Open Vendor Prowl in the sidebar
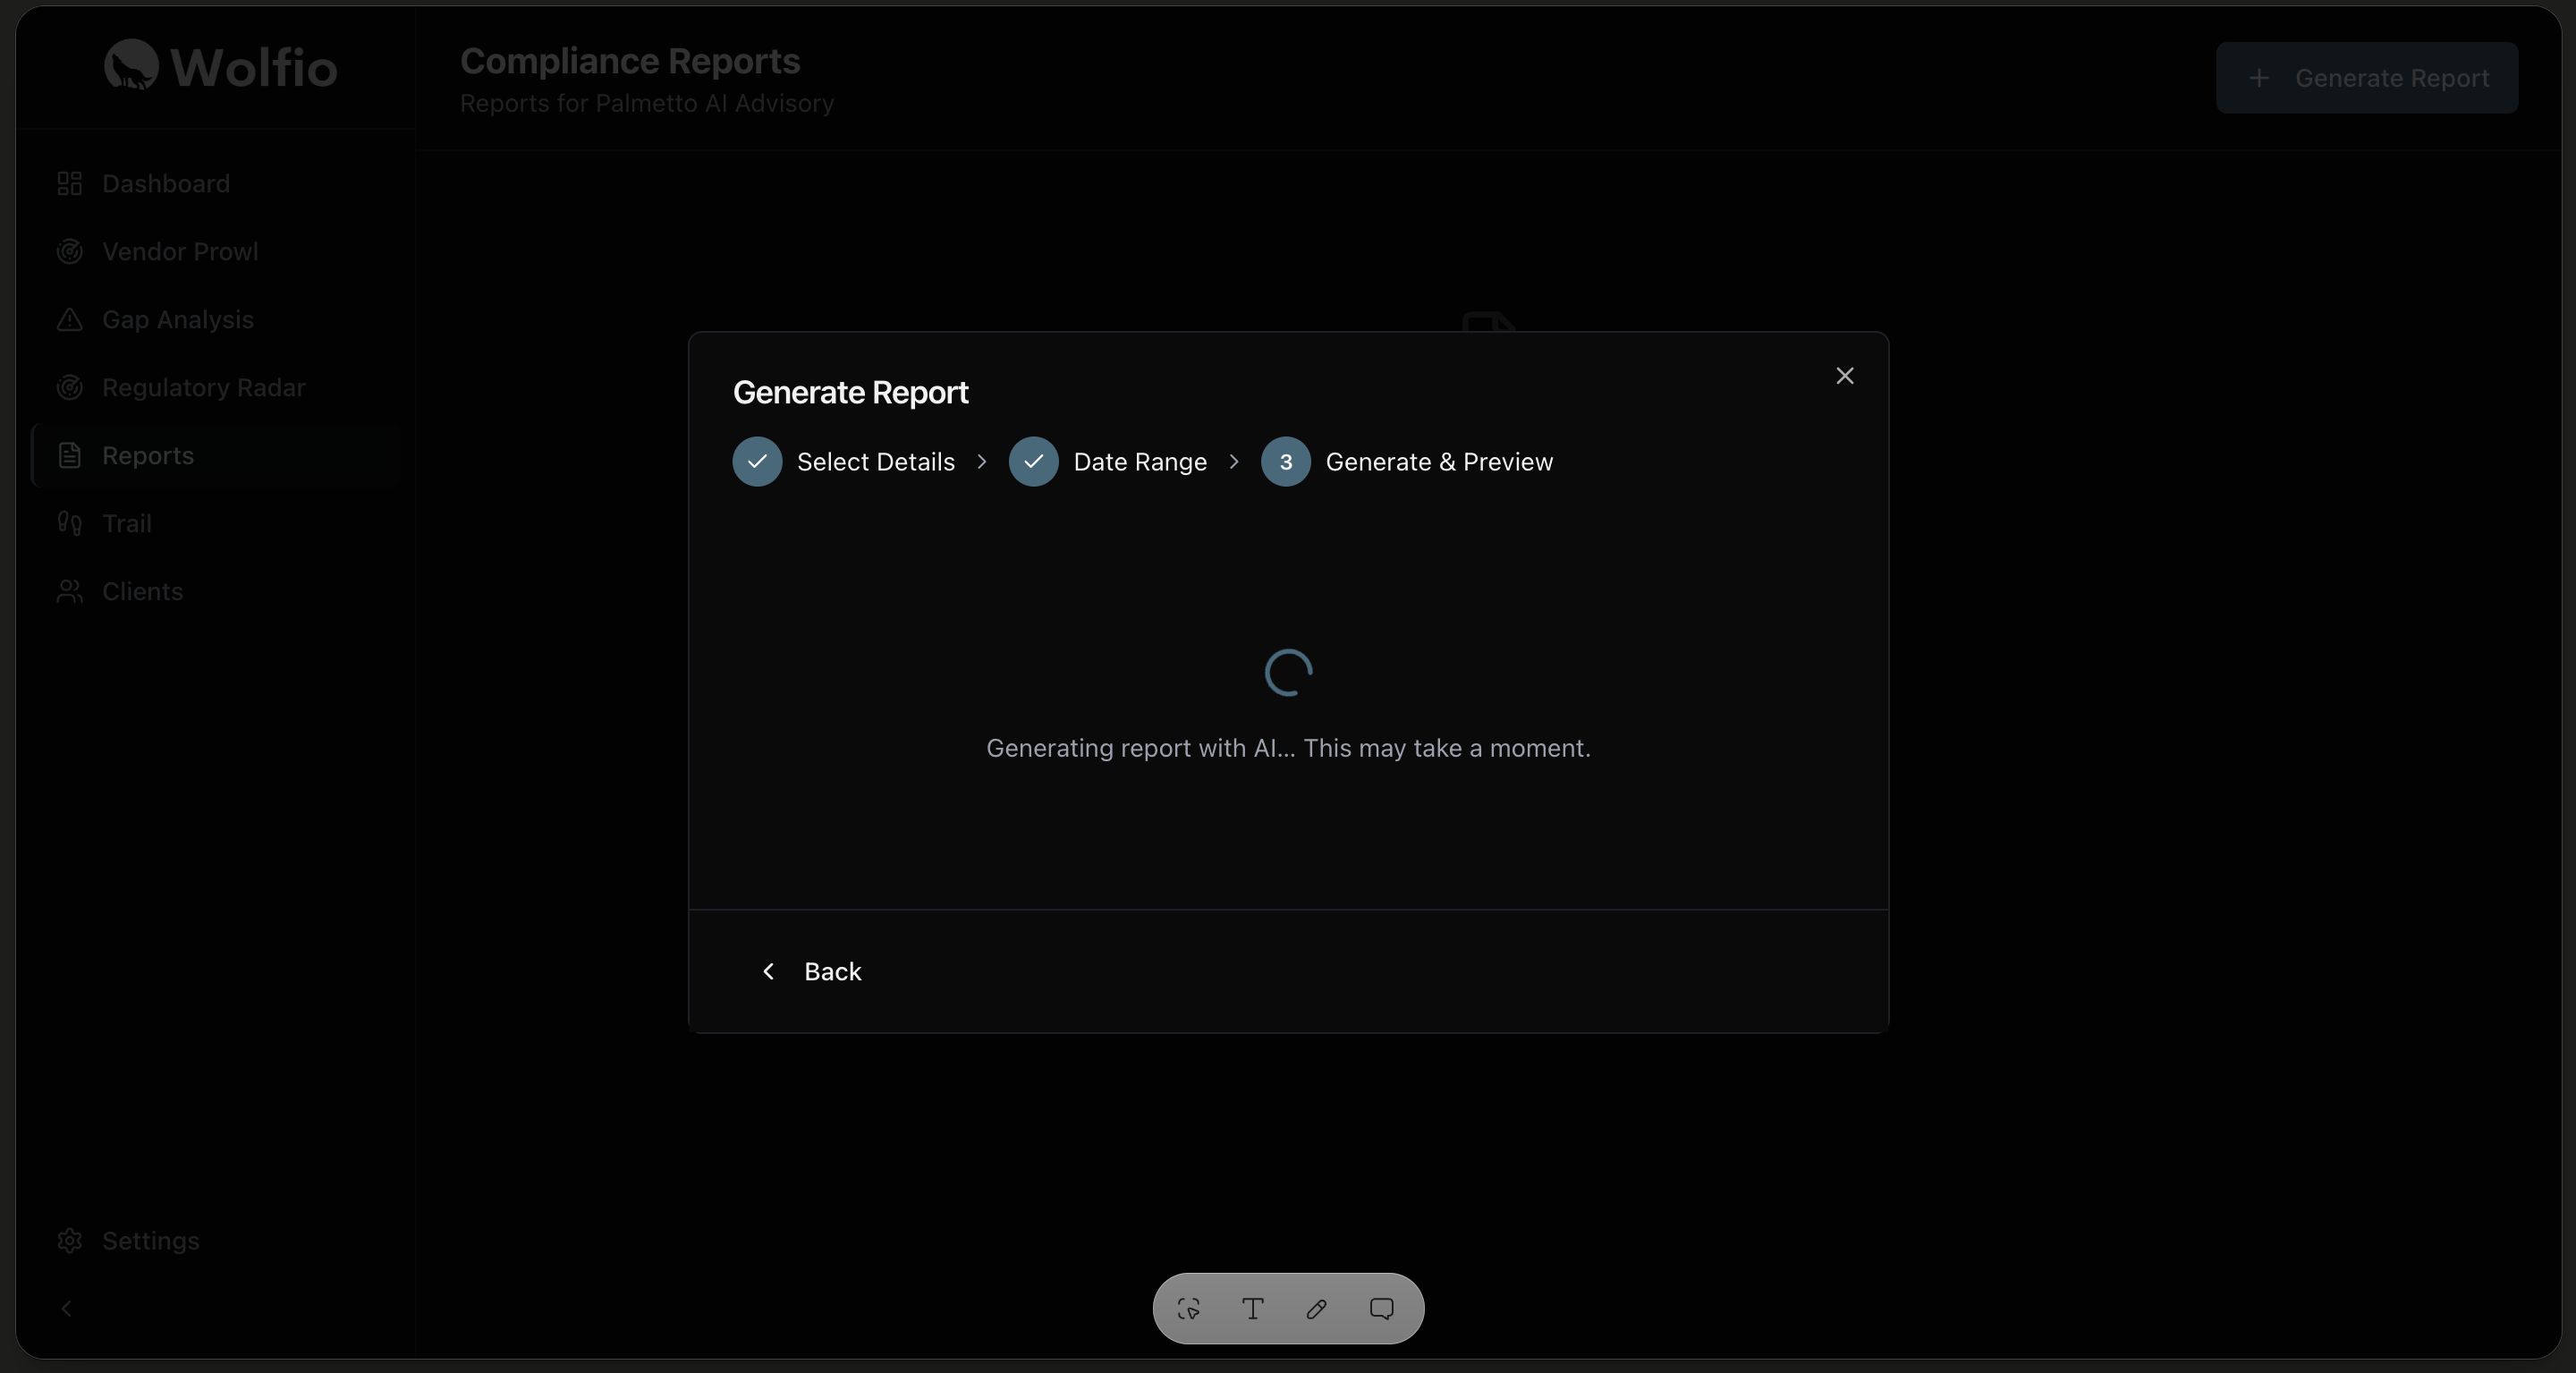Screen dimensions: 2576x1373 click(215, 252)
